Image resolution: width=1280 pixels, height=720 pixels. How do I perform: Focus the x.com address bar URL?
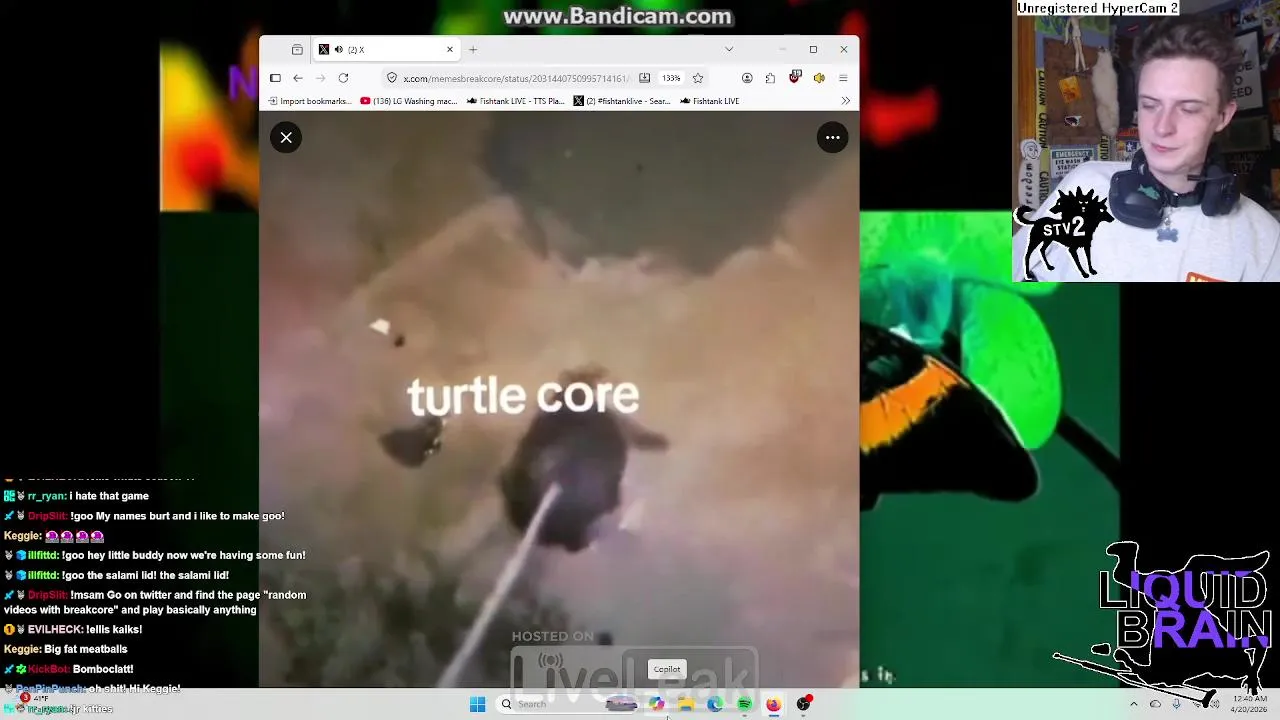(515, 78)
